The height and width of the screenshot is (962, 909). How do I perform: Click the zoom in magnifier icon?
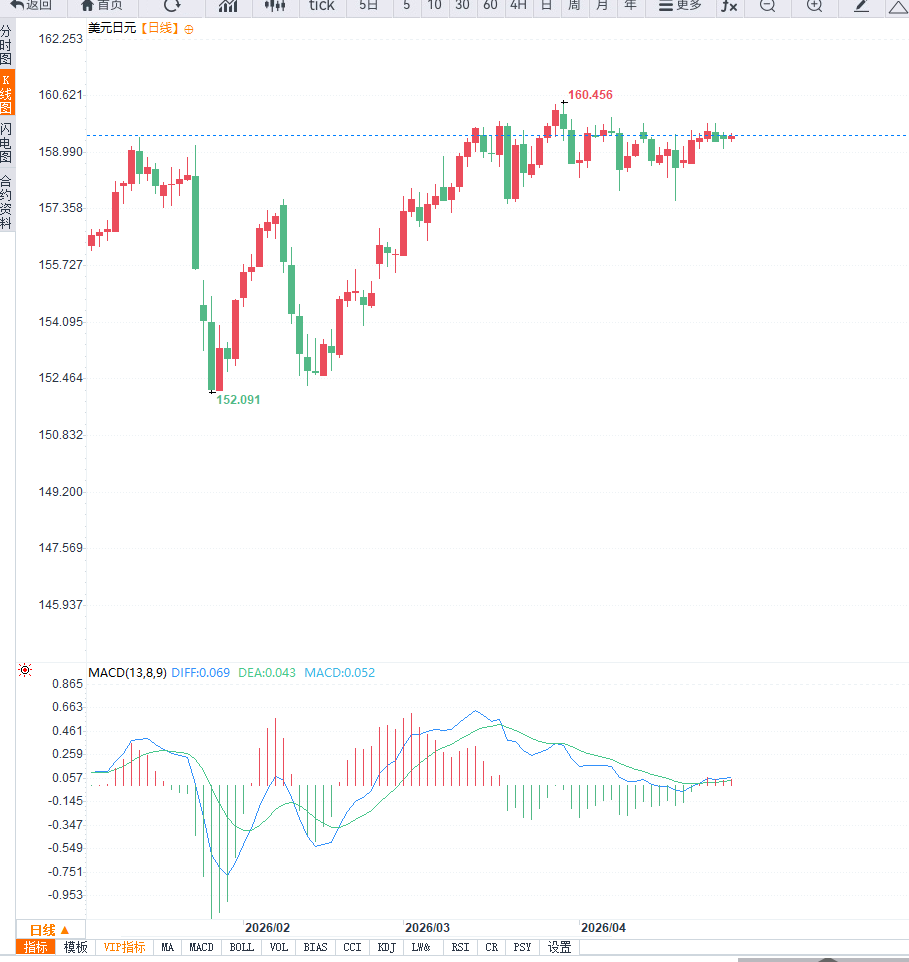(x=814, y=6)
